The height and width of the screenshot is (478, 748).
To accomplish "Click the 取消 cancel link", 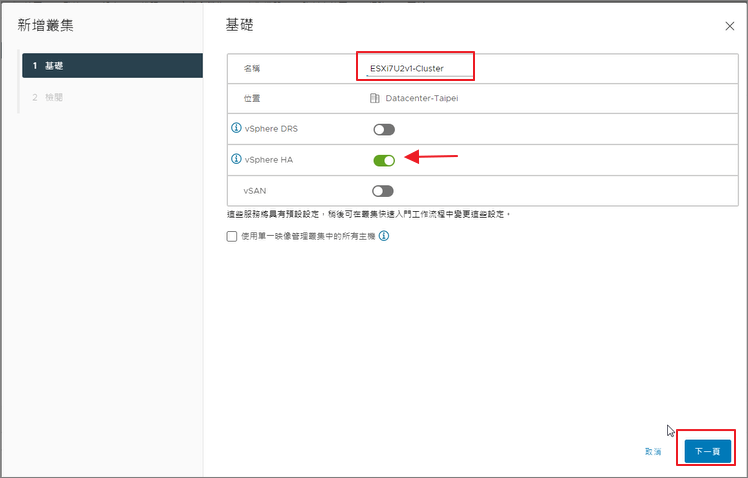I will coord(653,451).
